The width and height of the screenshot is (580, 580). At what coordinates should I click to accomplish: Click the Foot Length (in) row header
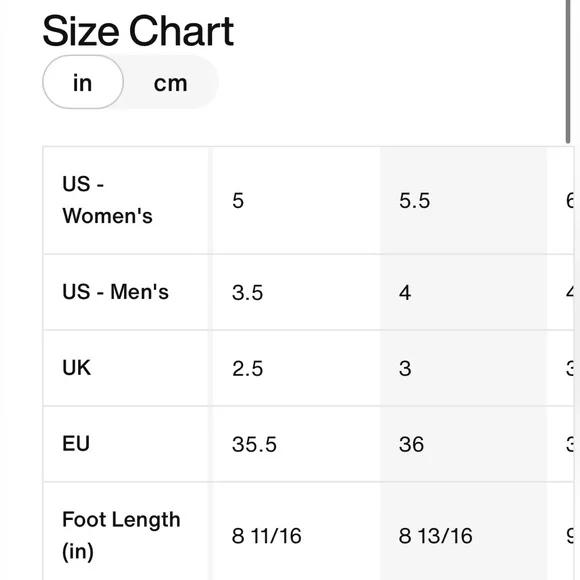tap(126, 533)
